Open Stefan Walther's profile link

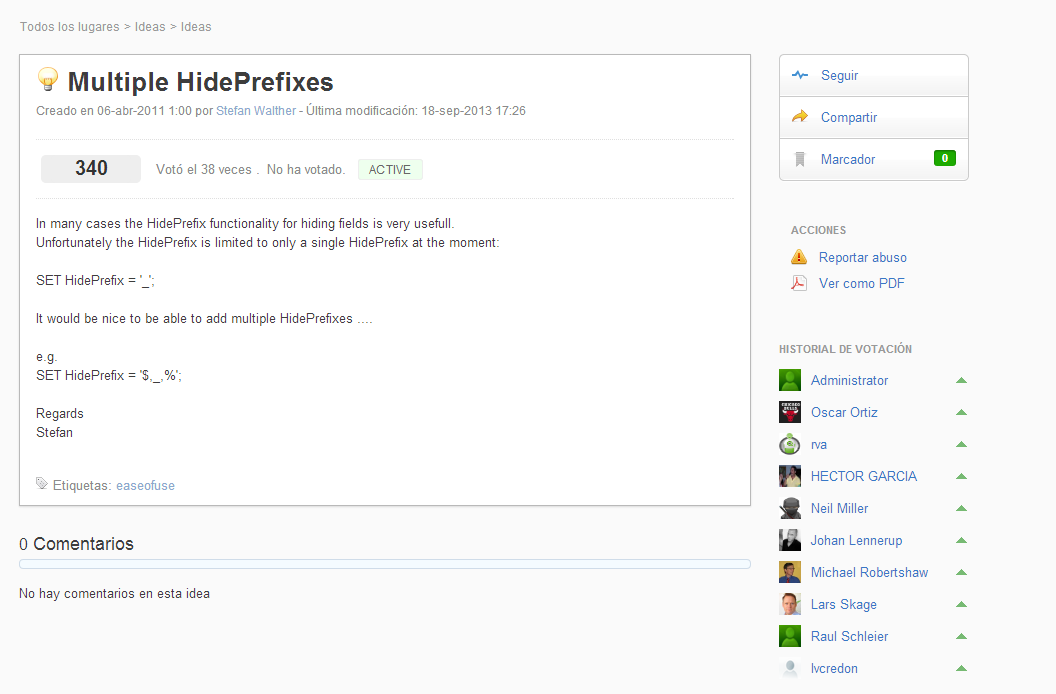(256, 111)
